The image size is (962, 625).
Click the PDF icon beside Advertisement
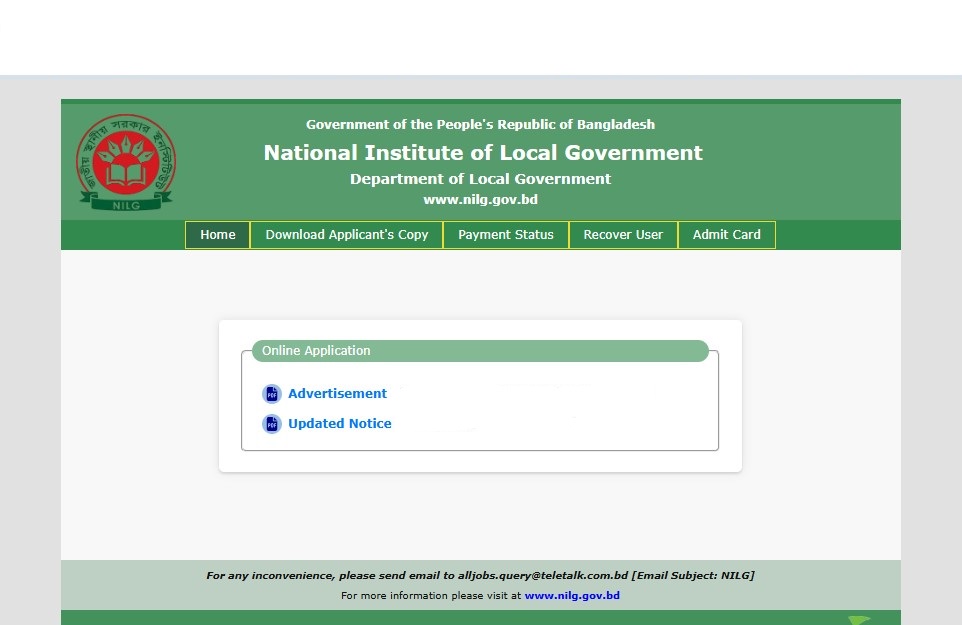pyautogui.click(x=271, y=394)
